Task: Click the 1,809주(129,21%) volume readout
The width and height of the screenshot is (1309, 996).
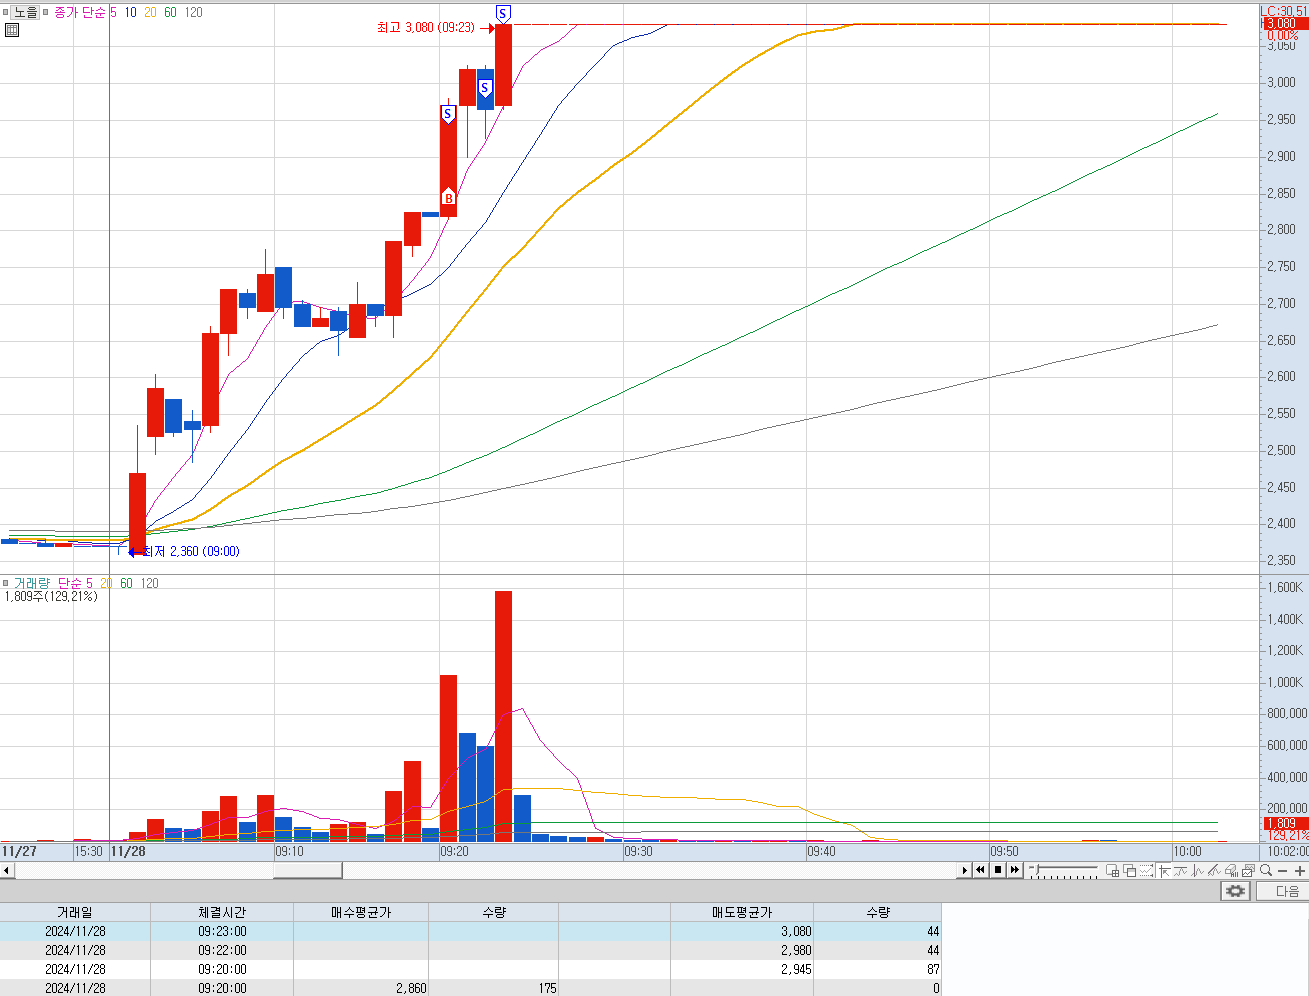Action: point(51,597)
